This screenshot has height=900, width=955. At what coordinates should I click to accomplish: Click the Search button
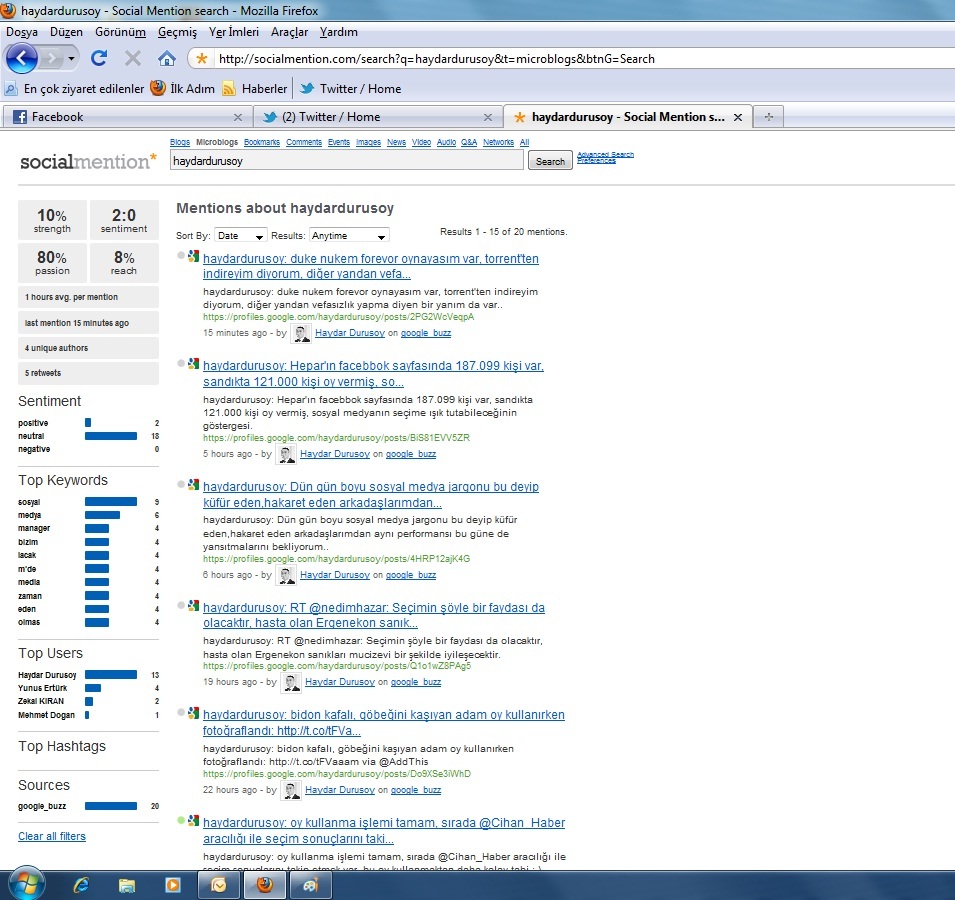click(x=550, y=161)
